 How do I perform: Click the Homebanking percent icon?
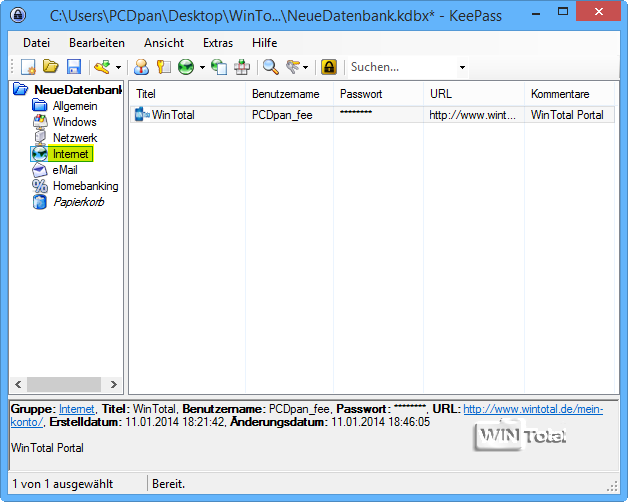pyautogui.click(x=40, y=186)
